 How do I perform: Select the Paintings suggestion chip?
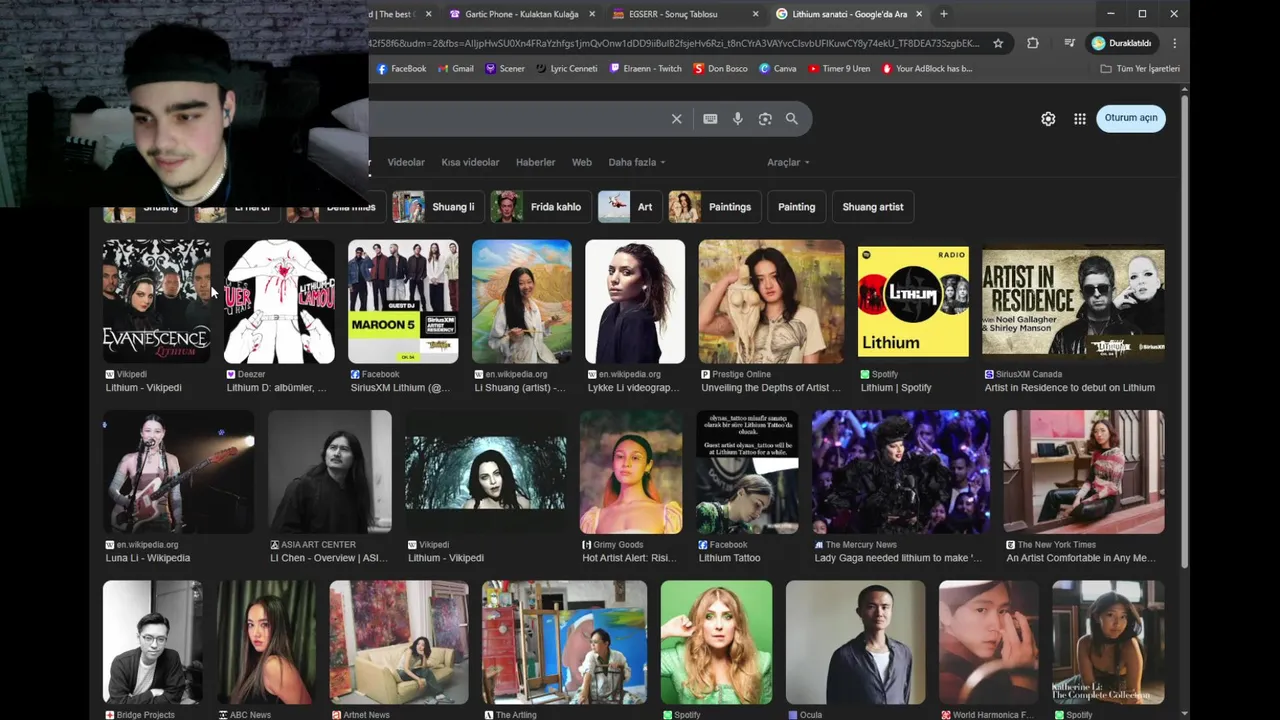[715, 207]
